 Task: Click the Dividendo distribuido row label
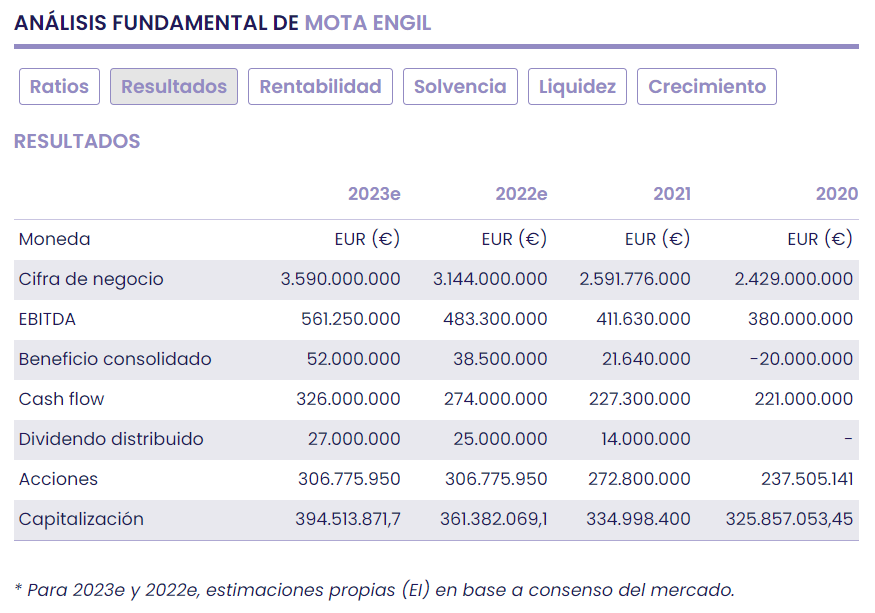111,439
